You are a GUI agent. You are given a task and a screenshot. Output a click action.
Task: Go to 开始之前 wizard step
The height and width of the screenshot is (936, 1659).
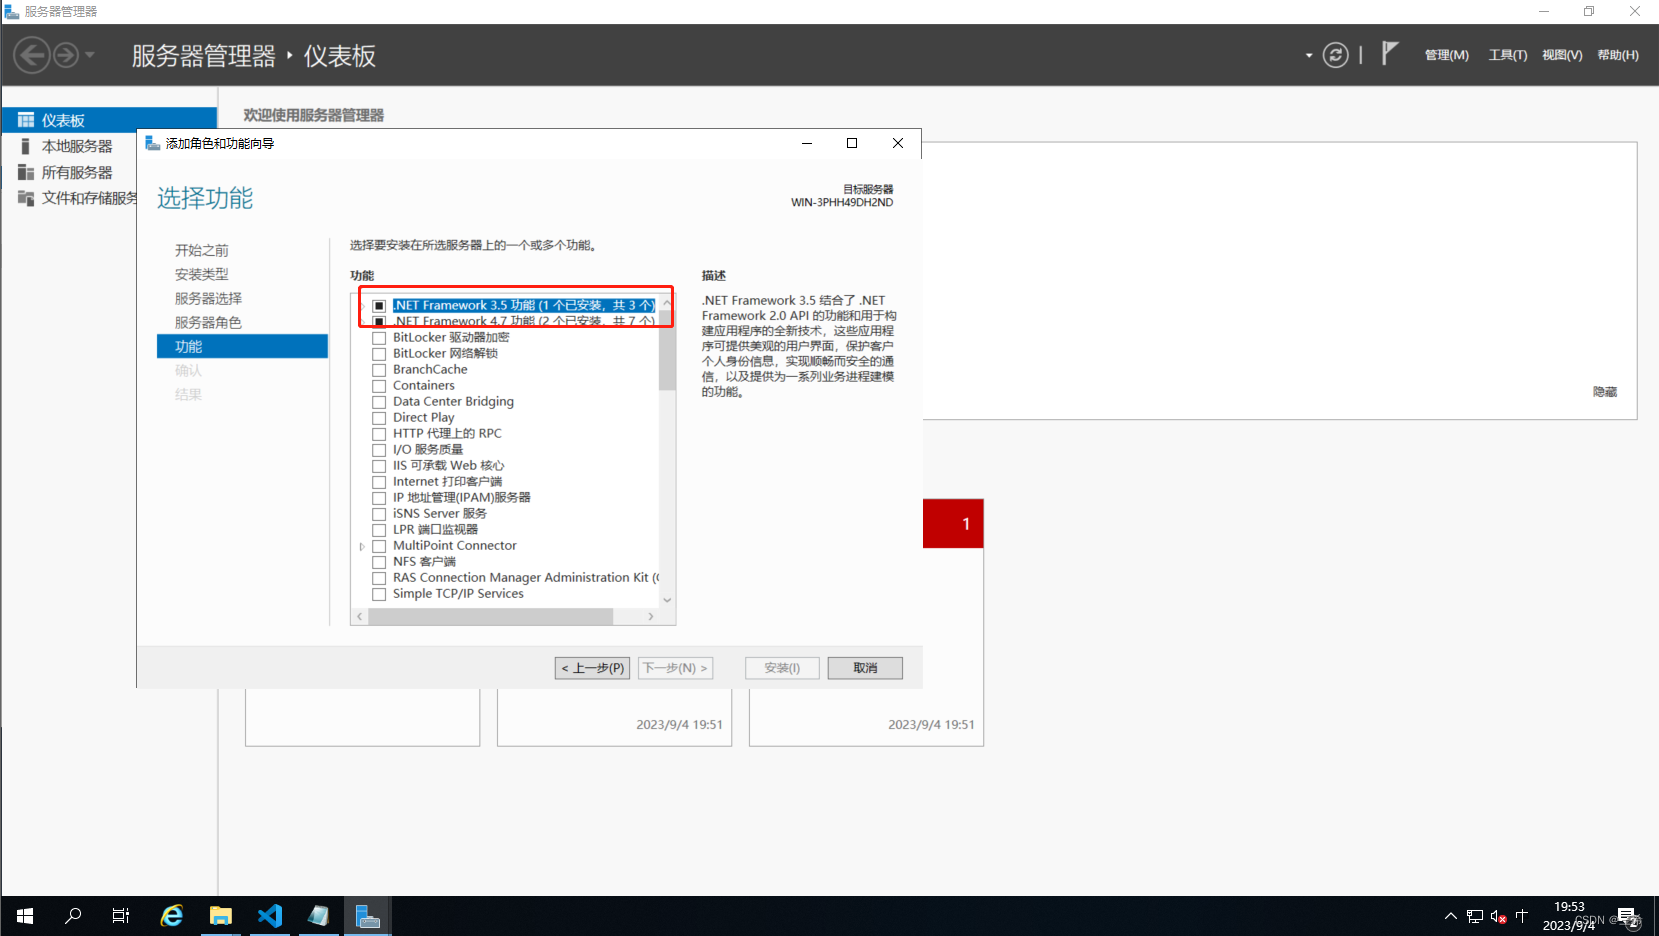click(x=202, y=250)
